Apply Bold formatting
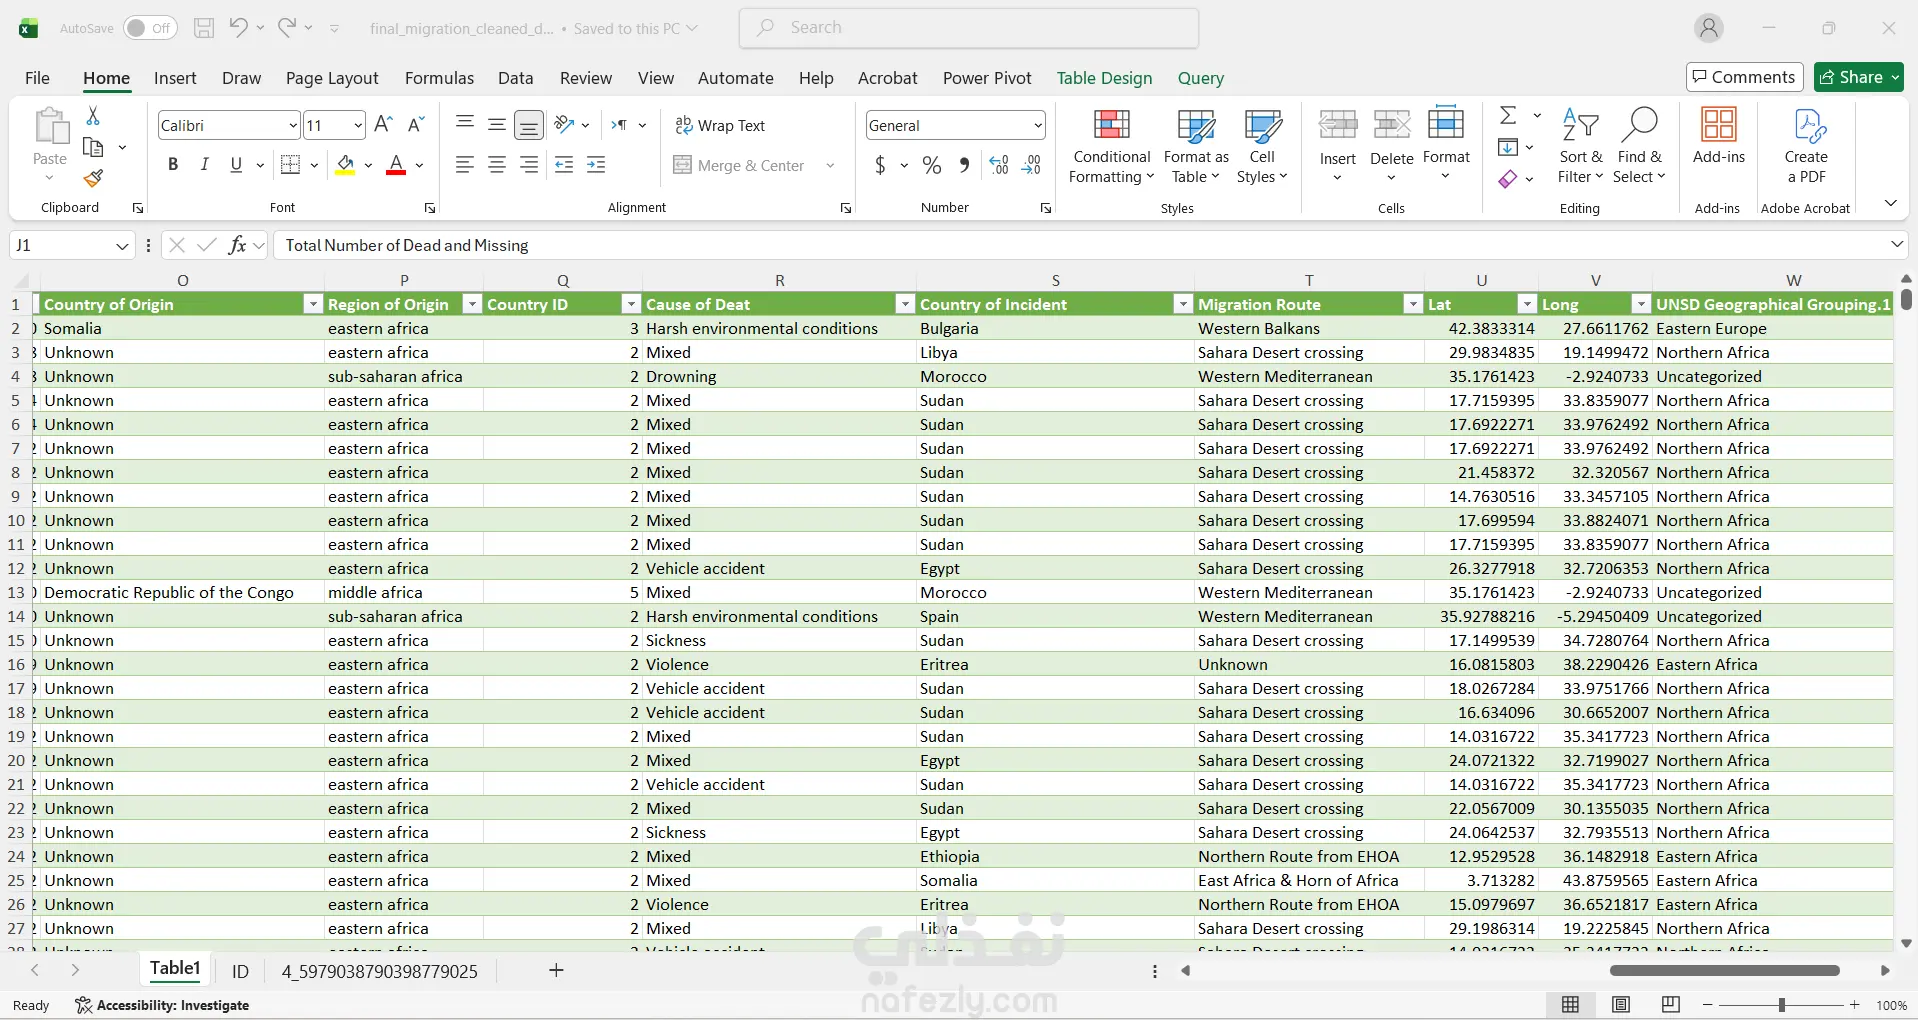1918x1020 pixels. (173, 165)
